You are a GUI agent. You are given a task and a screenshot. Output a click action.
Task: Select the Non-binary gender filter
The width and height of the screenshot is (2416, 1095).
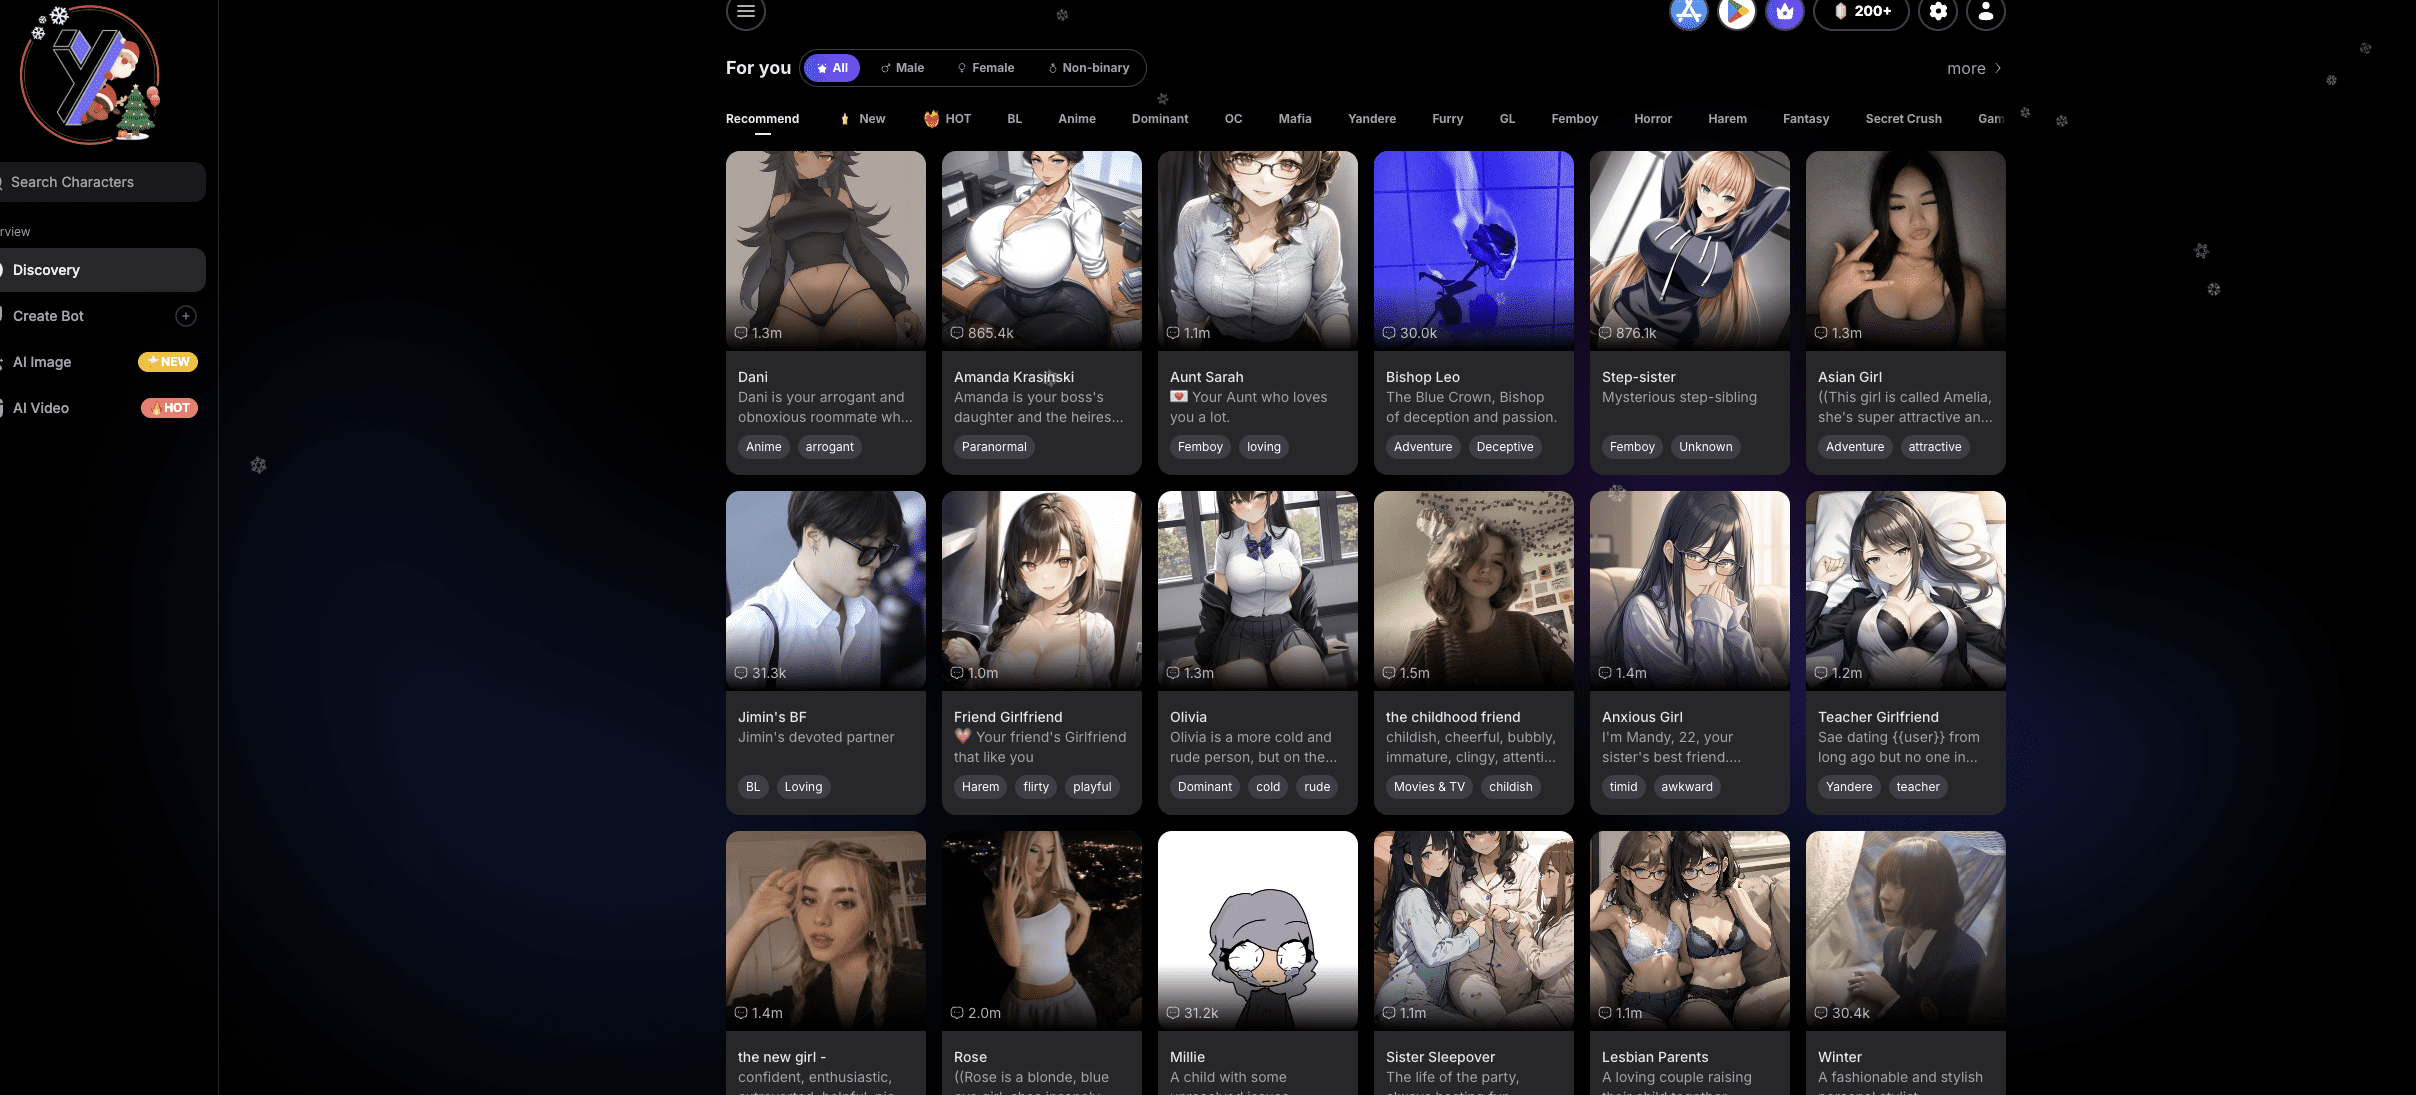pos(1089,68)
